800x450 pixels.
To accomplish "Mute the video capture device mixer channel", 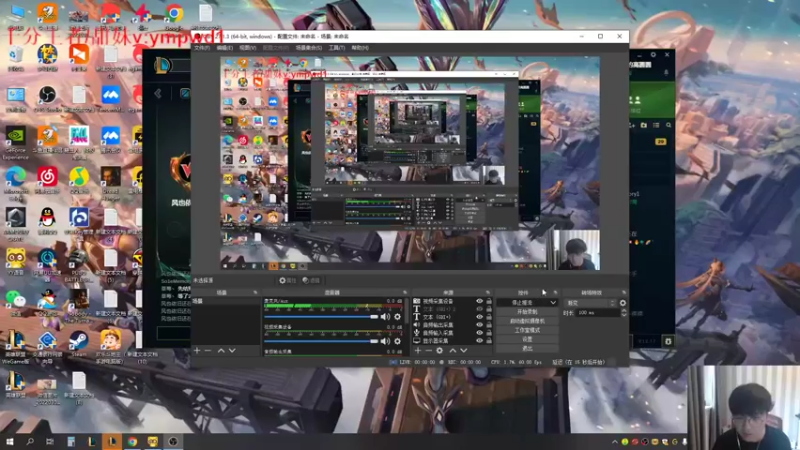I will pyautogui.click(x=385, y=341).
